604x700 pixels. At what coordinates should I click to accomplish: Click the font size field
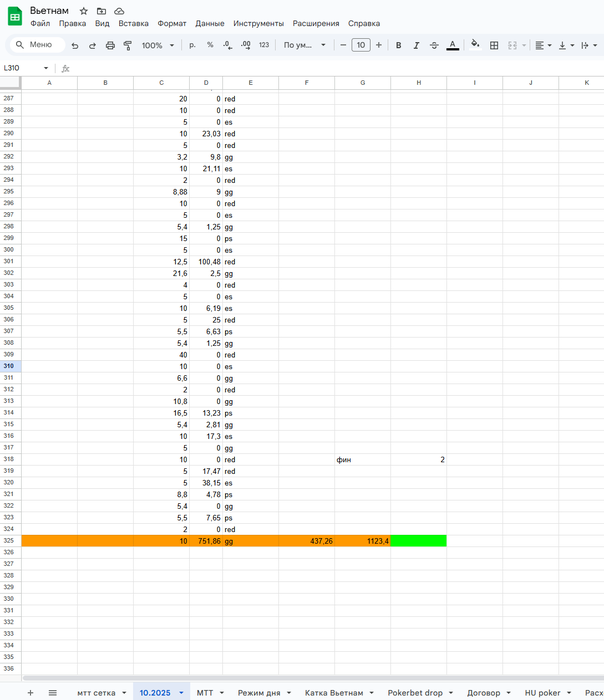pyautogui.click(x=361, y=45)
